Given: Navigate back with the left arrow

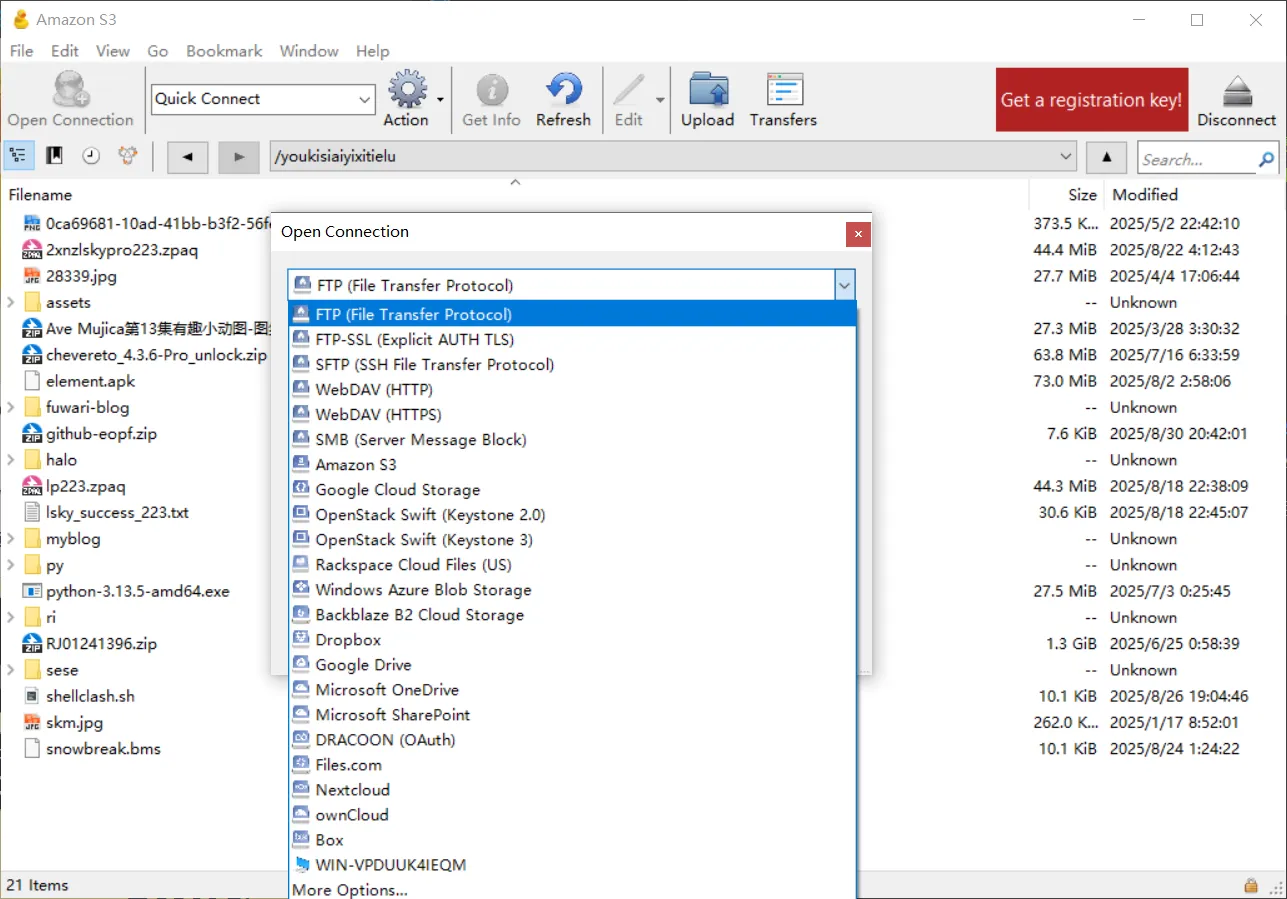Looking at the screenshot, I should pyautogui.click(x=187, y=157).
